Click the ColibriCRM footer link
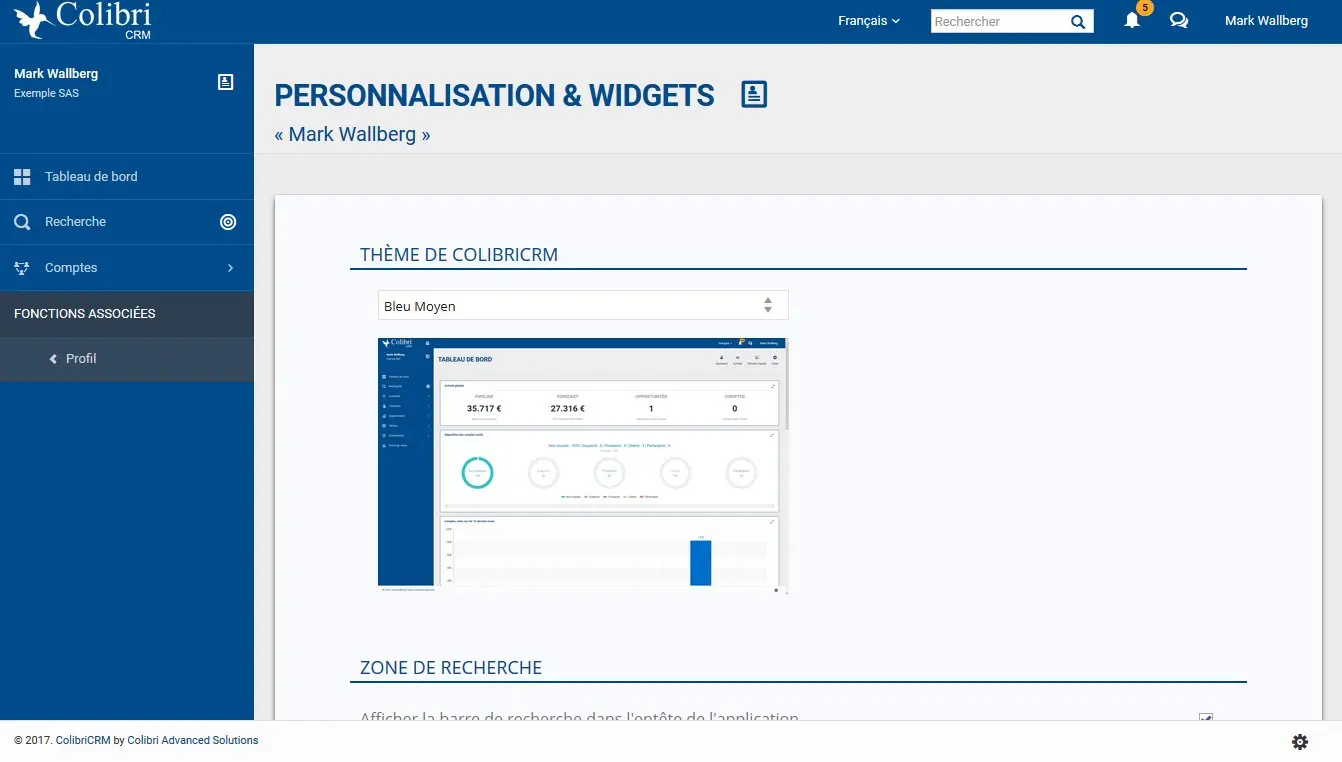Viewport: 1342px width, 762px height. point(83,741)
